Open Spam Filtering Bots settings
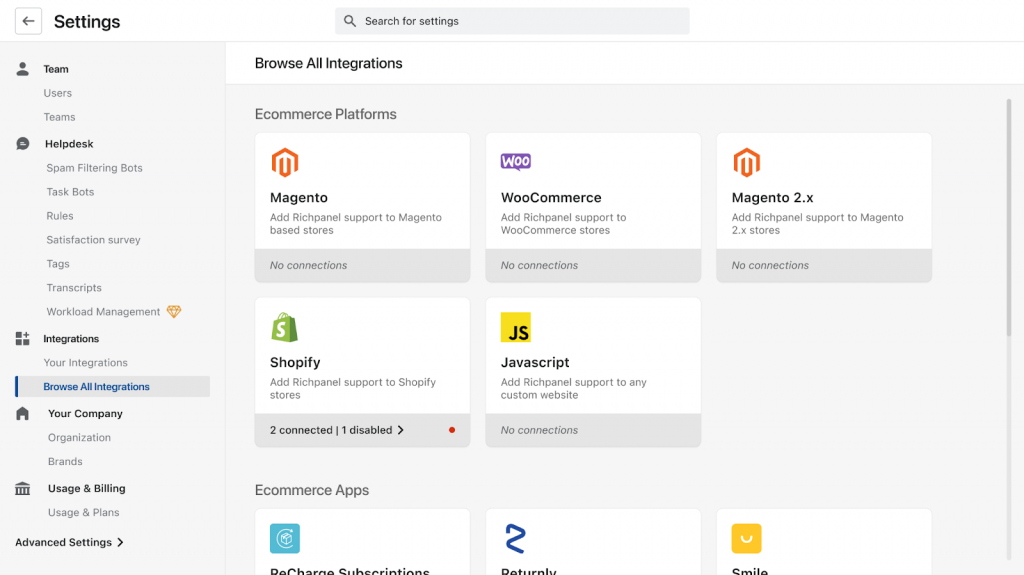Image resolution: width=1024 pixels, height=575 pixels. pyautogui.click(x=94, y=168)
